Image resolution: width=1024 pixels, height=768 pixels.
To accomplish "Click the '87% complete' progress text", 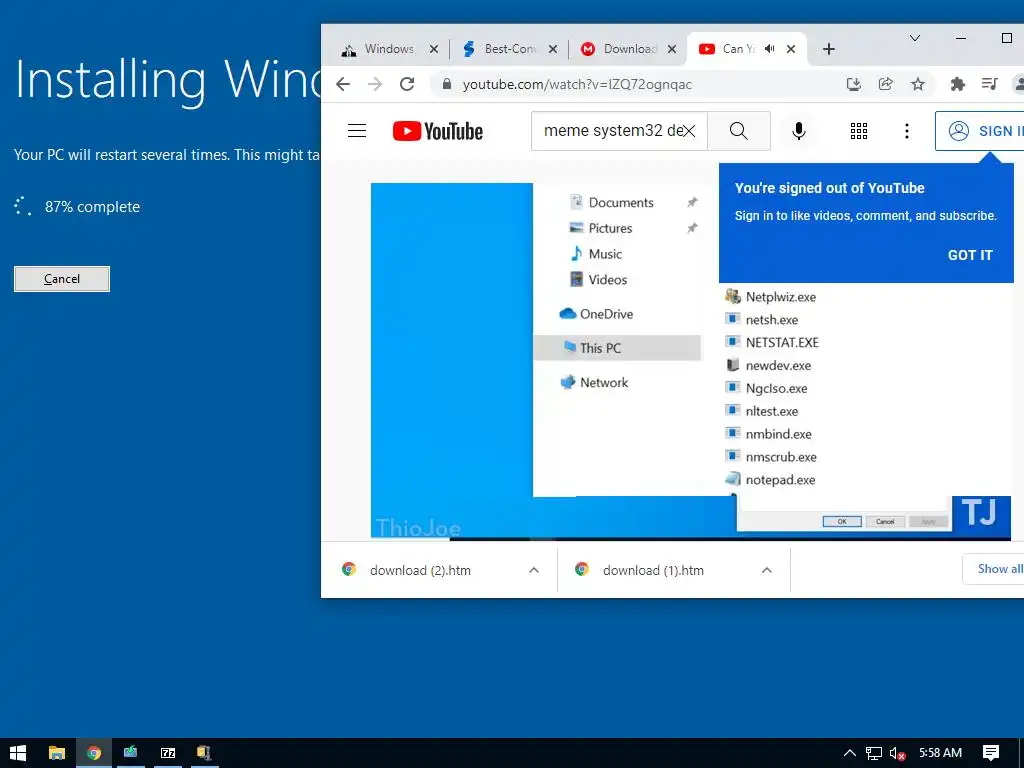I will pyautogui.click(x=92, y=207).
